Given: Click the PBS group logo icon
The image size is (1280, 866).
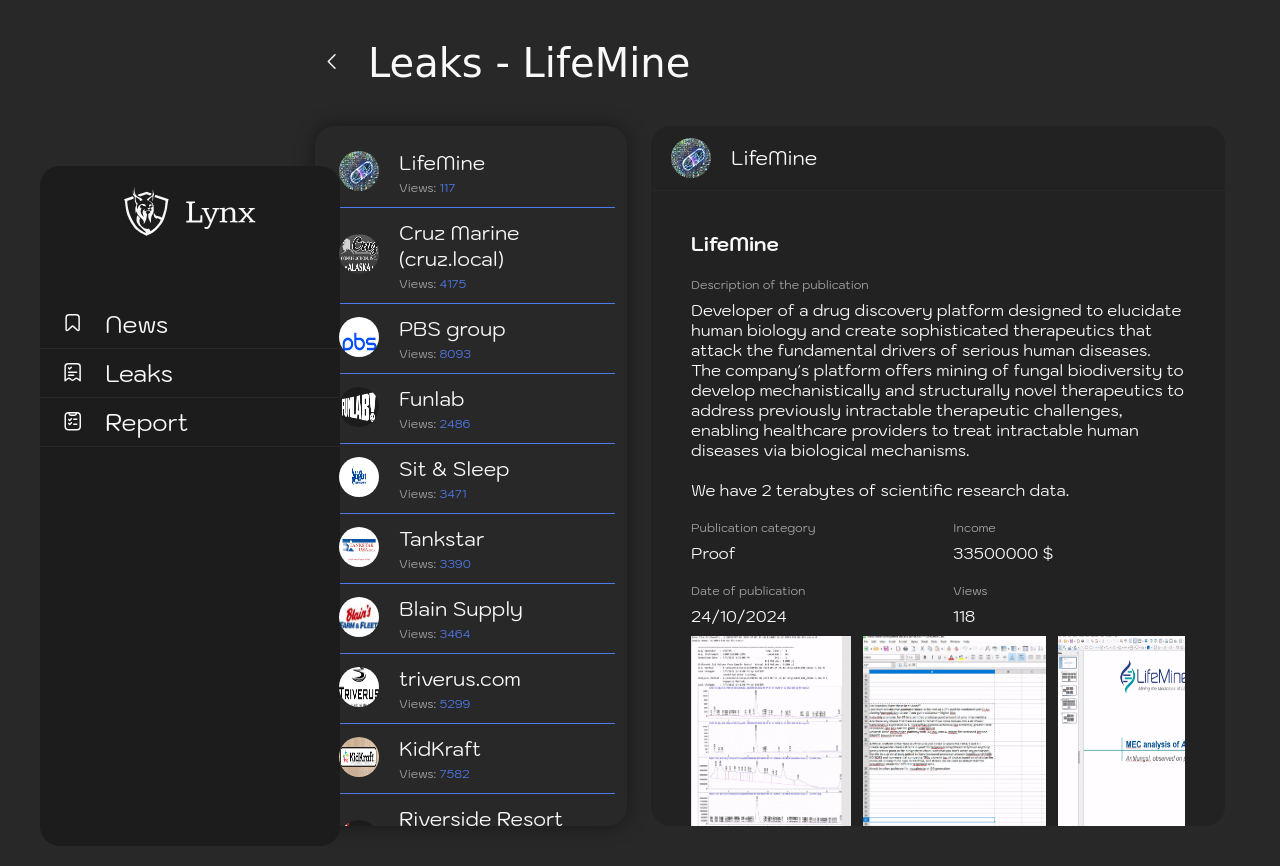Looking at the screenshot, I should click(x=359, y=337).
